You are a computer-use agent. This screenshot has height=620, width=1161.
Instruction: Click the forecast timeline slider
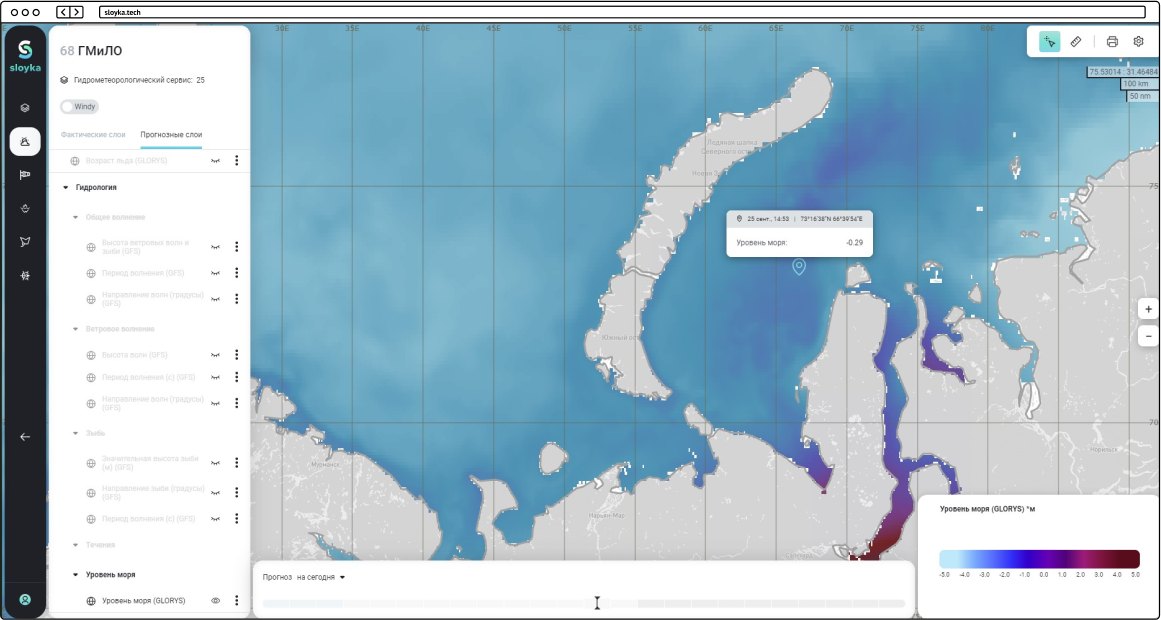pos(583,604)
